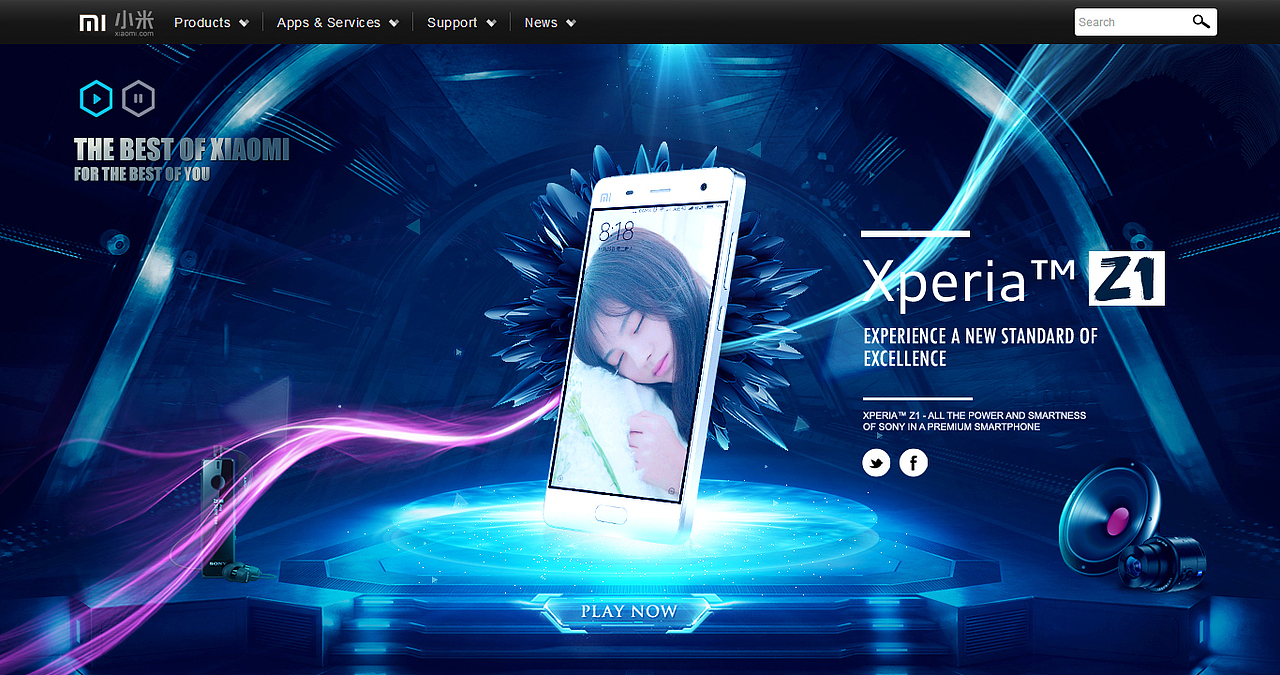Image resolution: width=1280 pixels, height=675 pixels.
Task: Click the Z1 logo badge
Action: coord(1127,278)
